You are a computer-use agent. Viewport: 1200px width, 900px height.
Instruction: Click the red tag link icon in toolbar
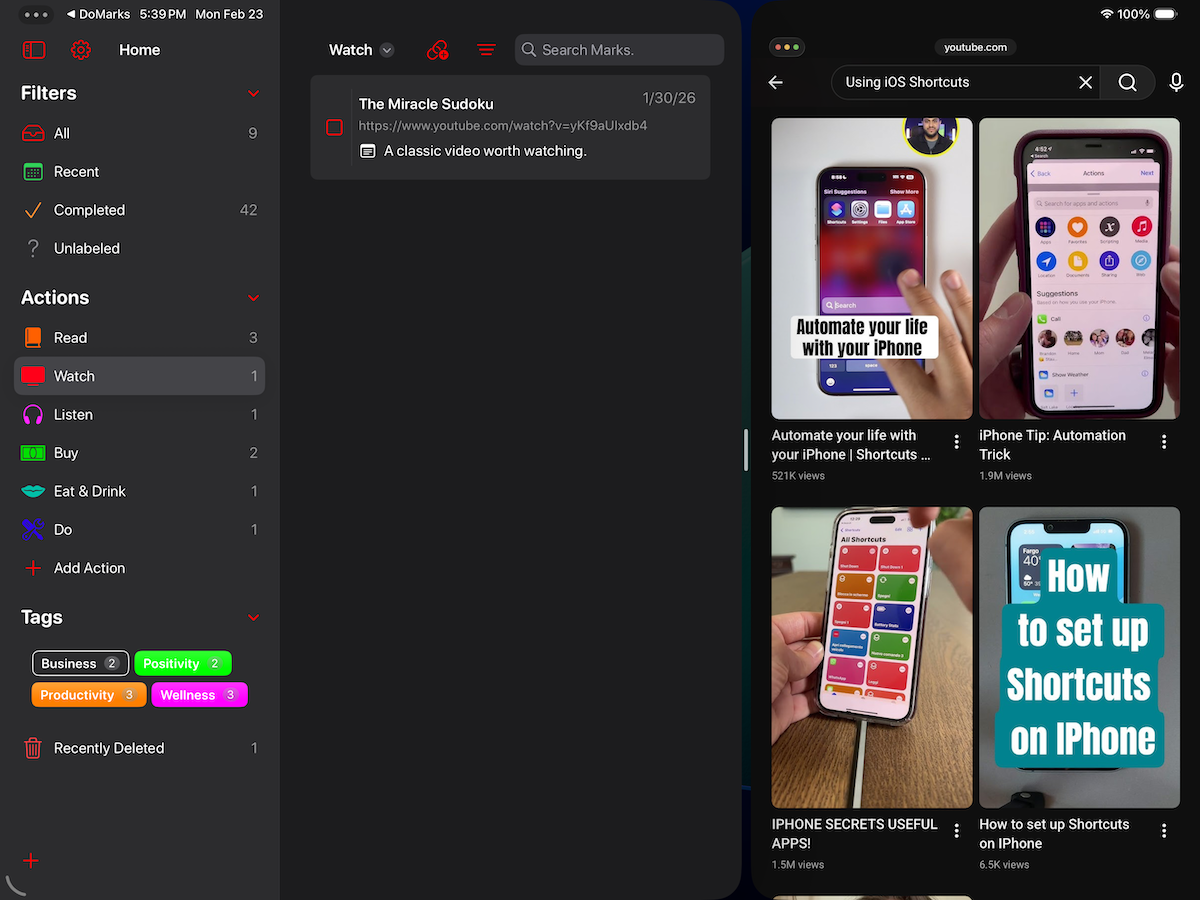(437, 50)
